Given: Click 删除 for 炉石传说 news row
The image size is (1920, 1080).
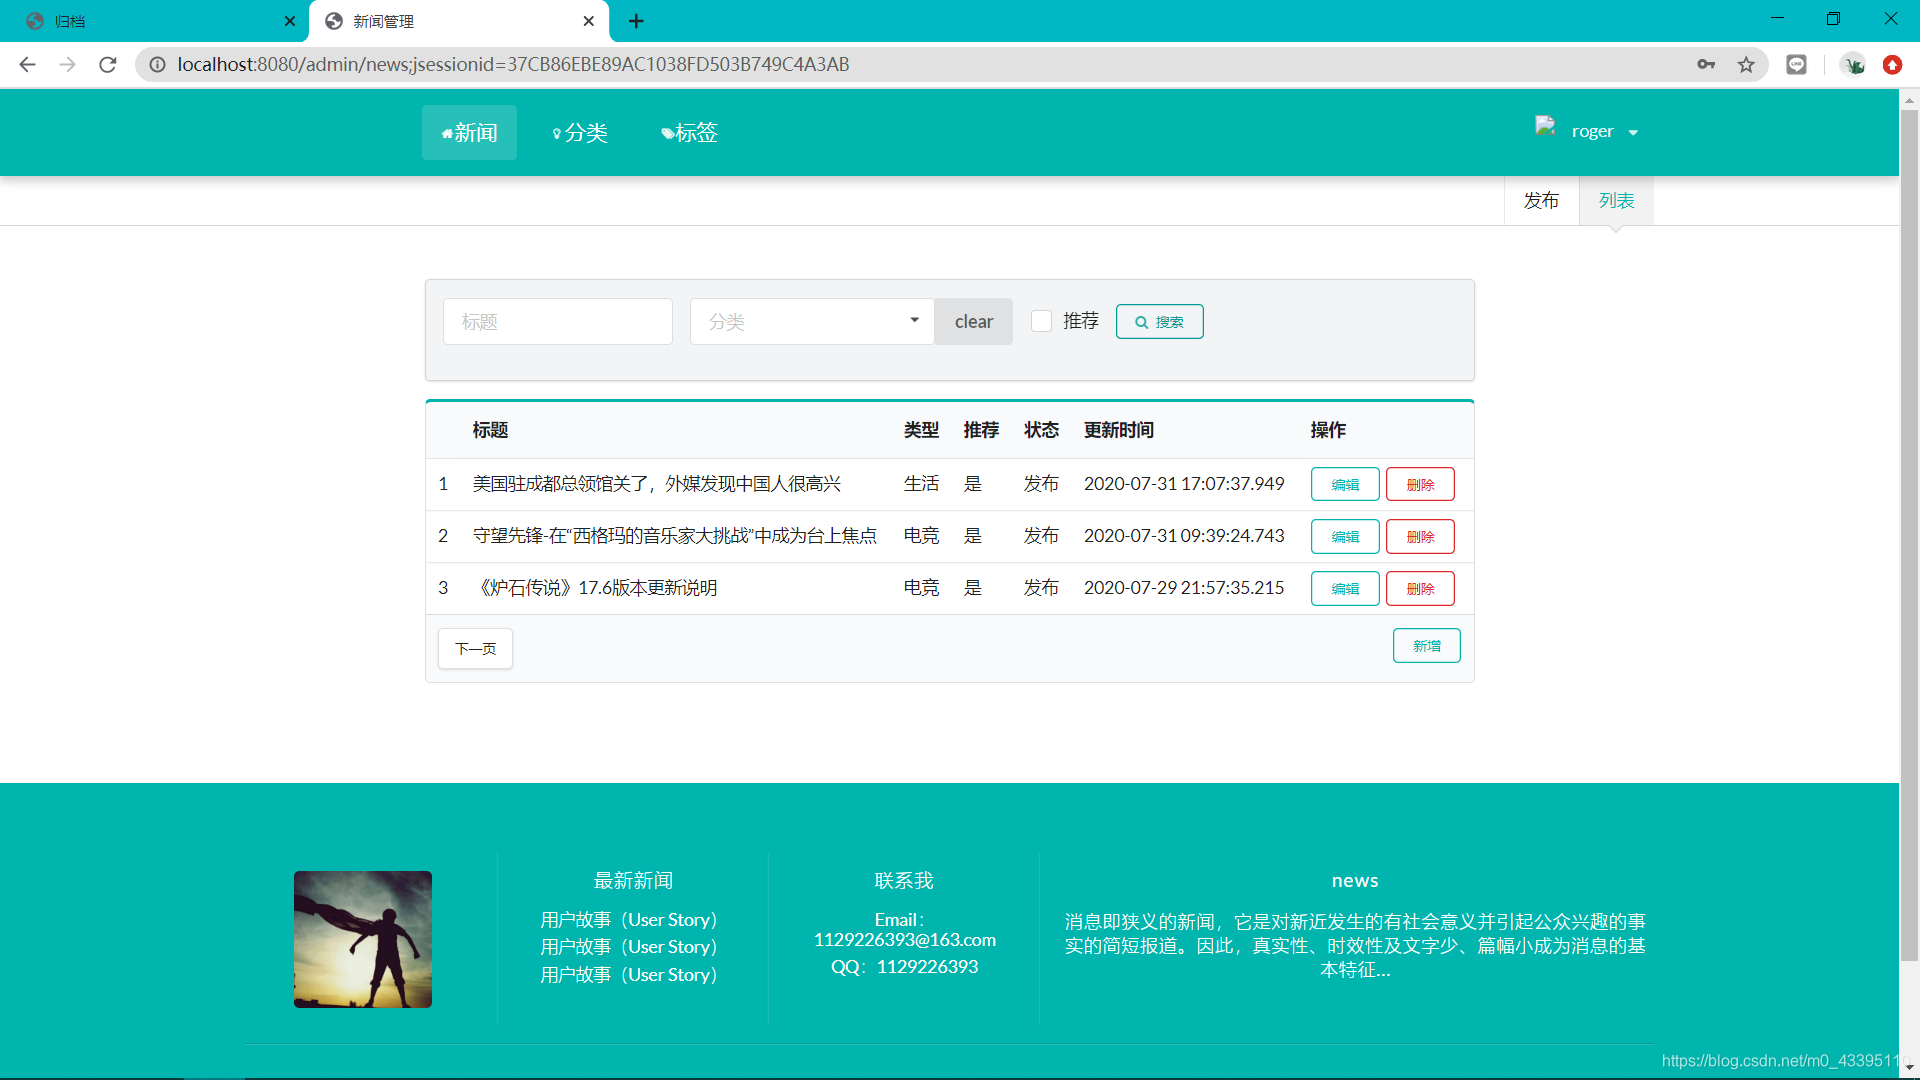Looking at the screenshot, I should [x=1420, y=589].
